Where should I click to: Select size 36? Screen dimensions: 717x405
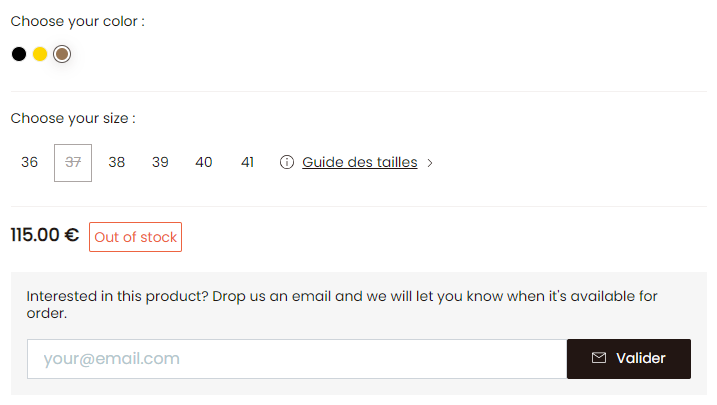pyautogui.click(x=29, y=162)
